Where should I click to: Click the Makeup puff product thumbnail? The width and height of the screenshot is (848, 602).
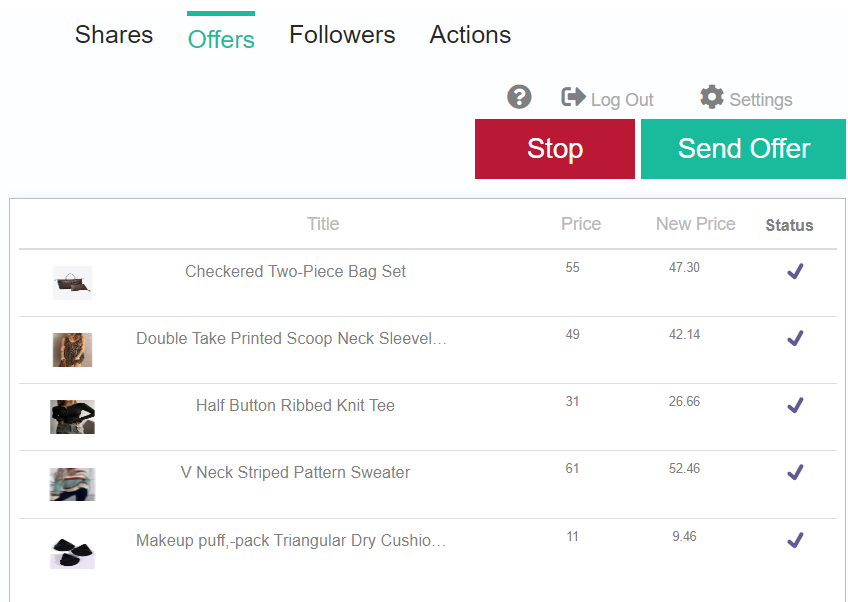coord(72,552)
